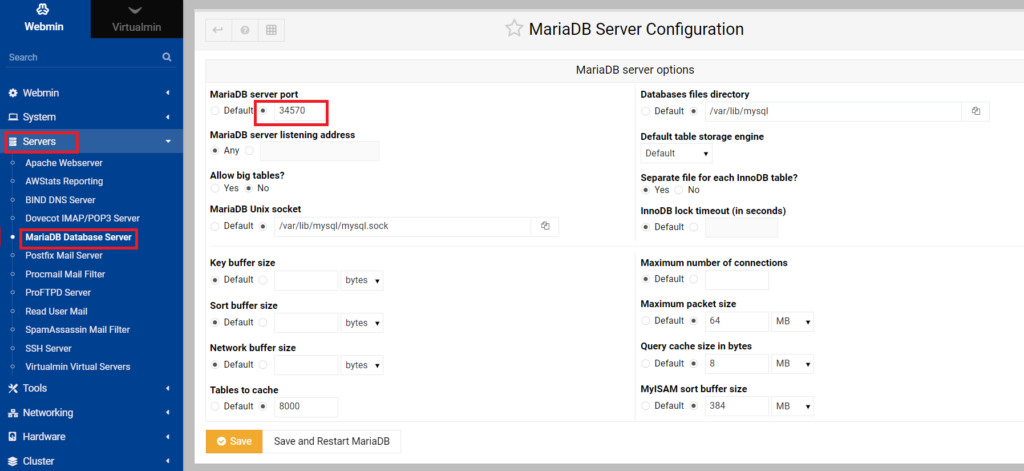This screenshot has width=1024, height=471.
Task: Click the Tables to cache input field
Action: point(306,406)
